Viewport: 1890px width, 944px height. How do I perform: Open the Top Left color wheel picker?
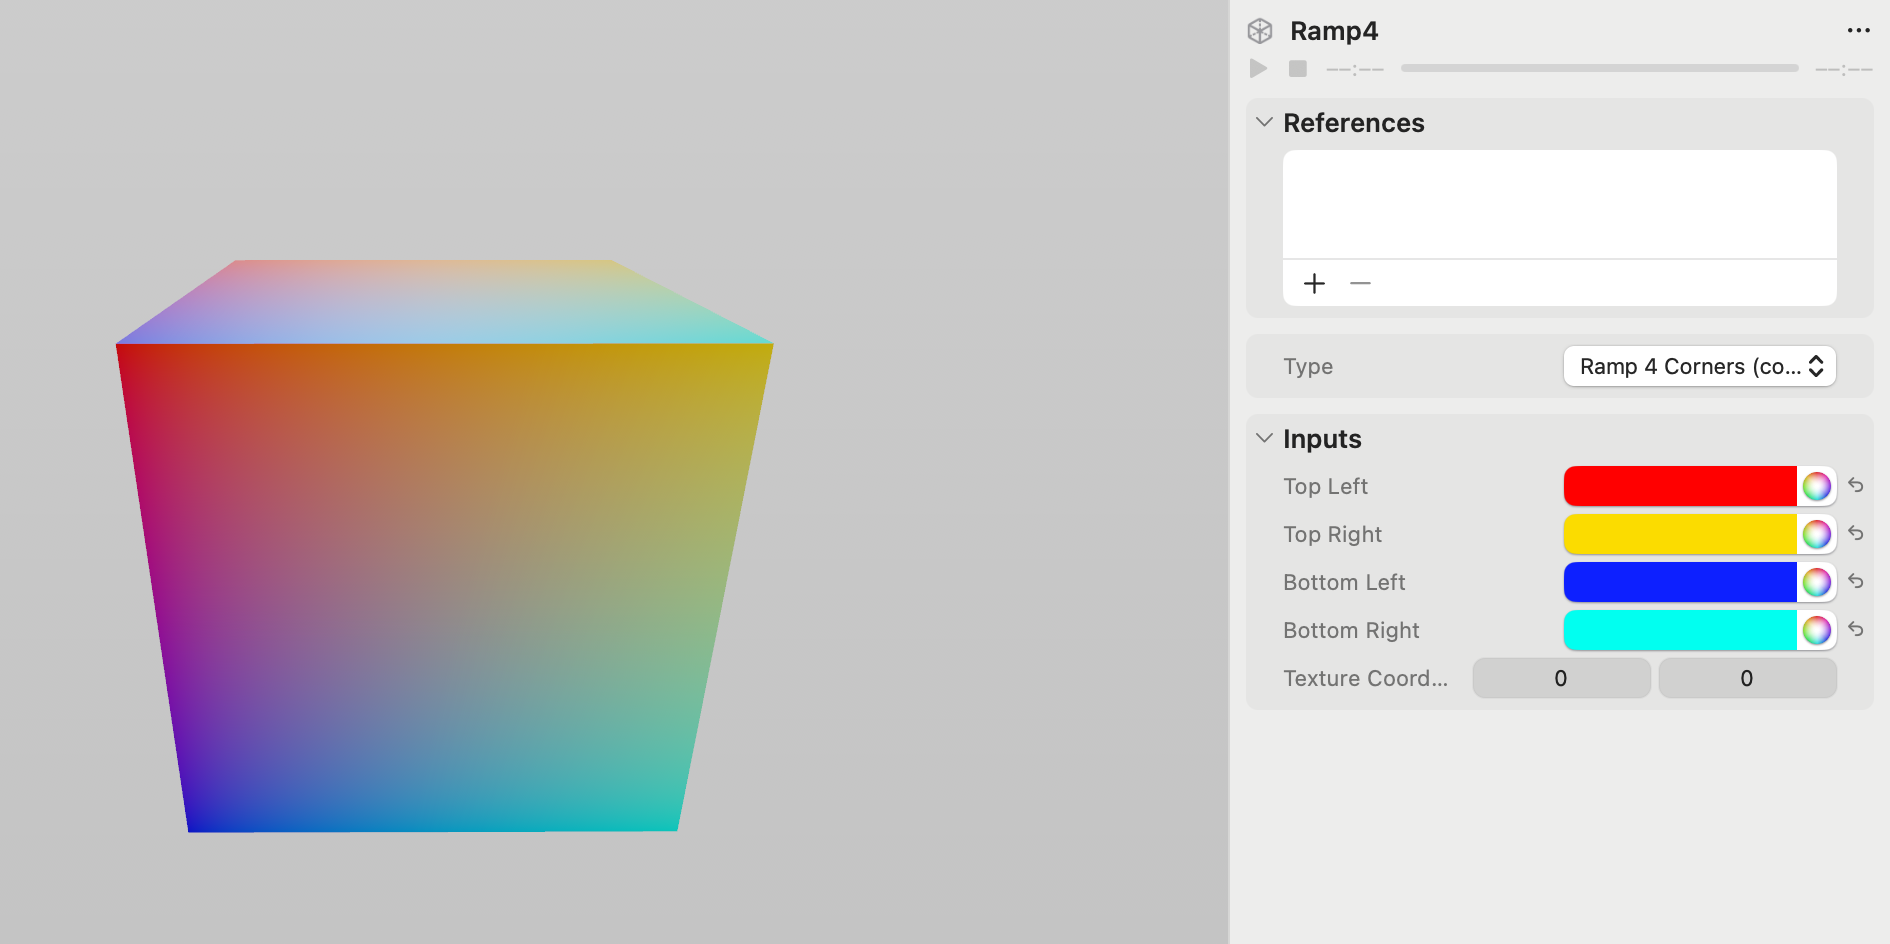[1816, 486]
